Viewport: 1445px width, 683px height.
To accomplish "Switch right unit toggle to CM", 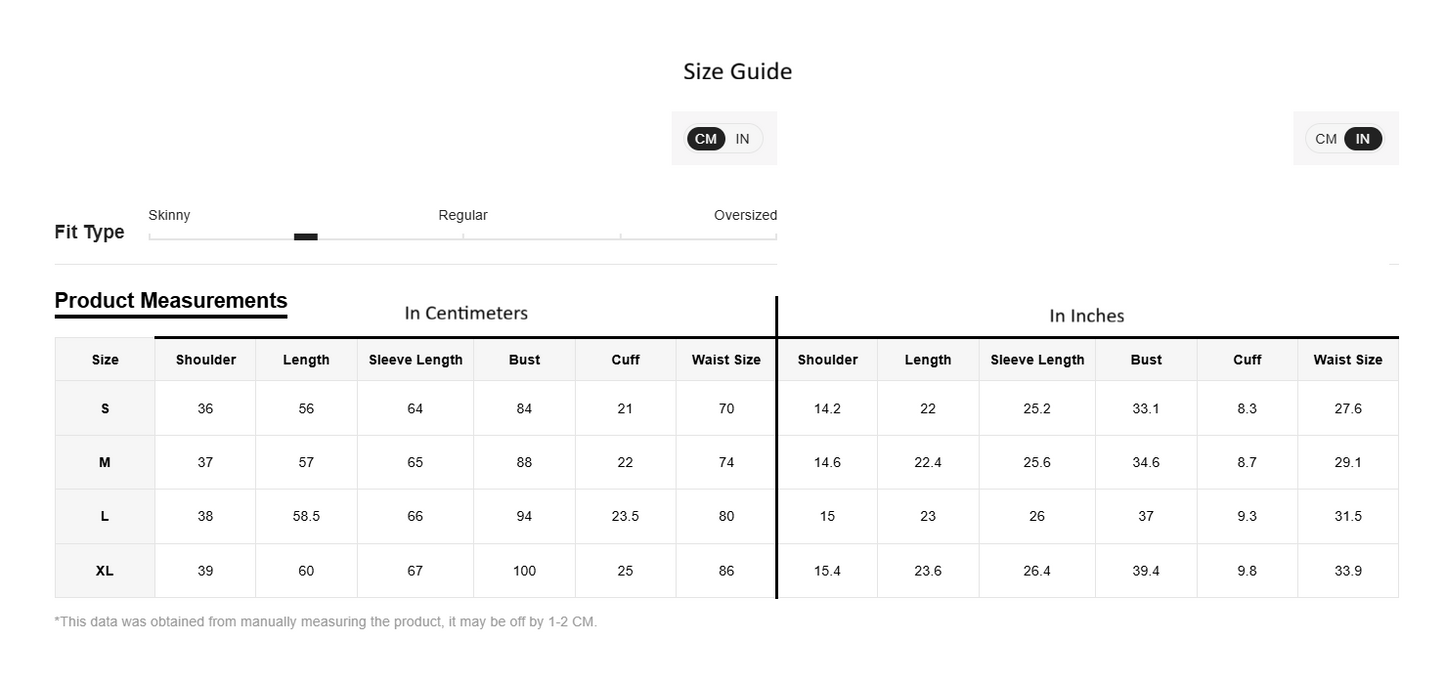I will [x=1326, y=139].
